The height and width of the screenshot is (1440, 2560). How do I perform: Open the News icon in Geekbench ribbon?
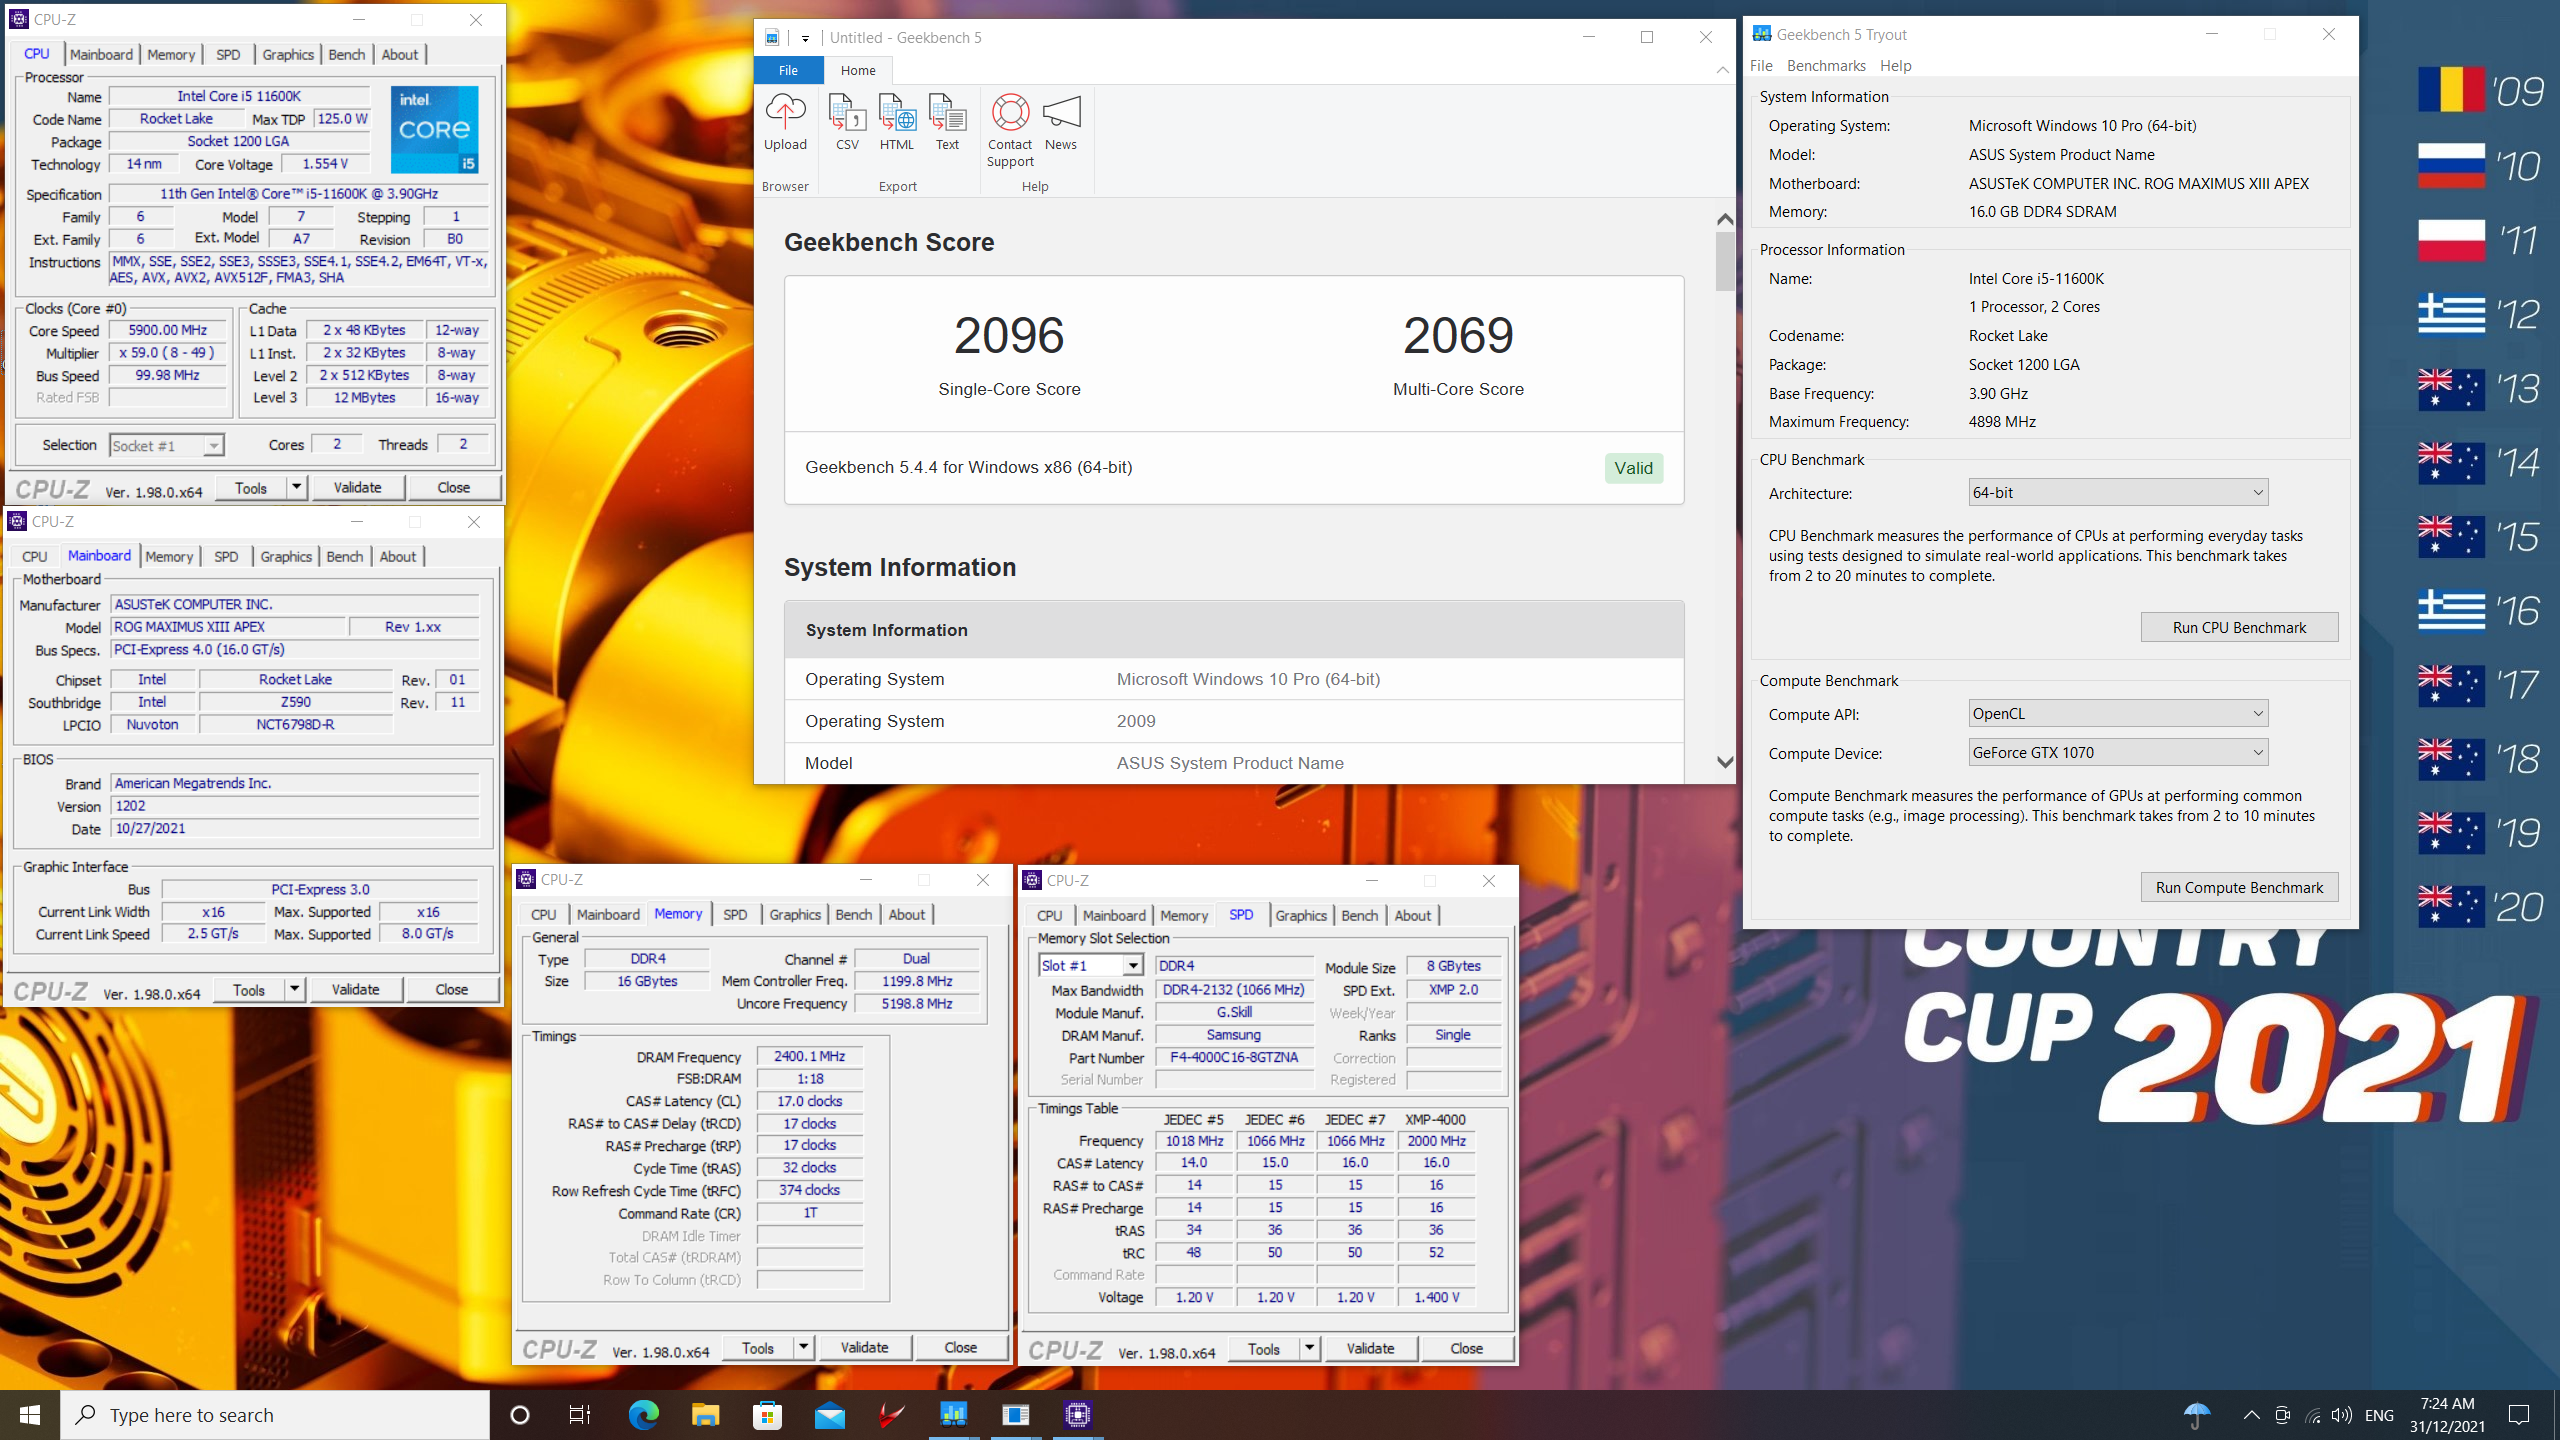[x=1061, y=122]
